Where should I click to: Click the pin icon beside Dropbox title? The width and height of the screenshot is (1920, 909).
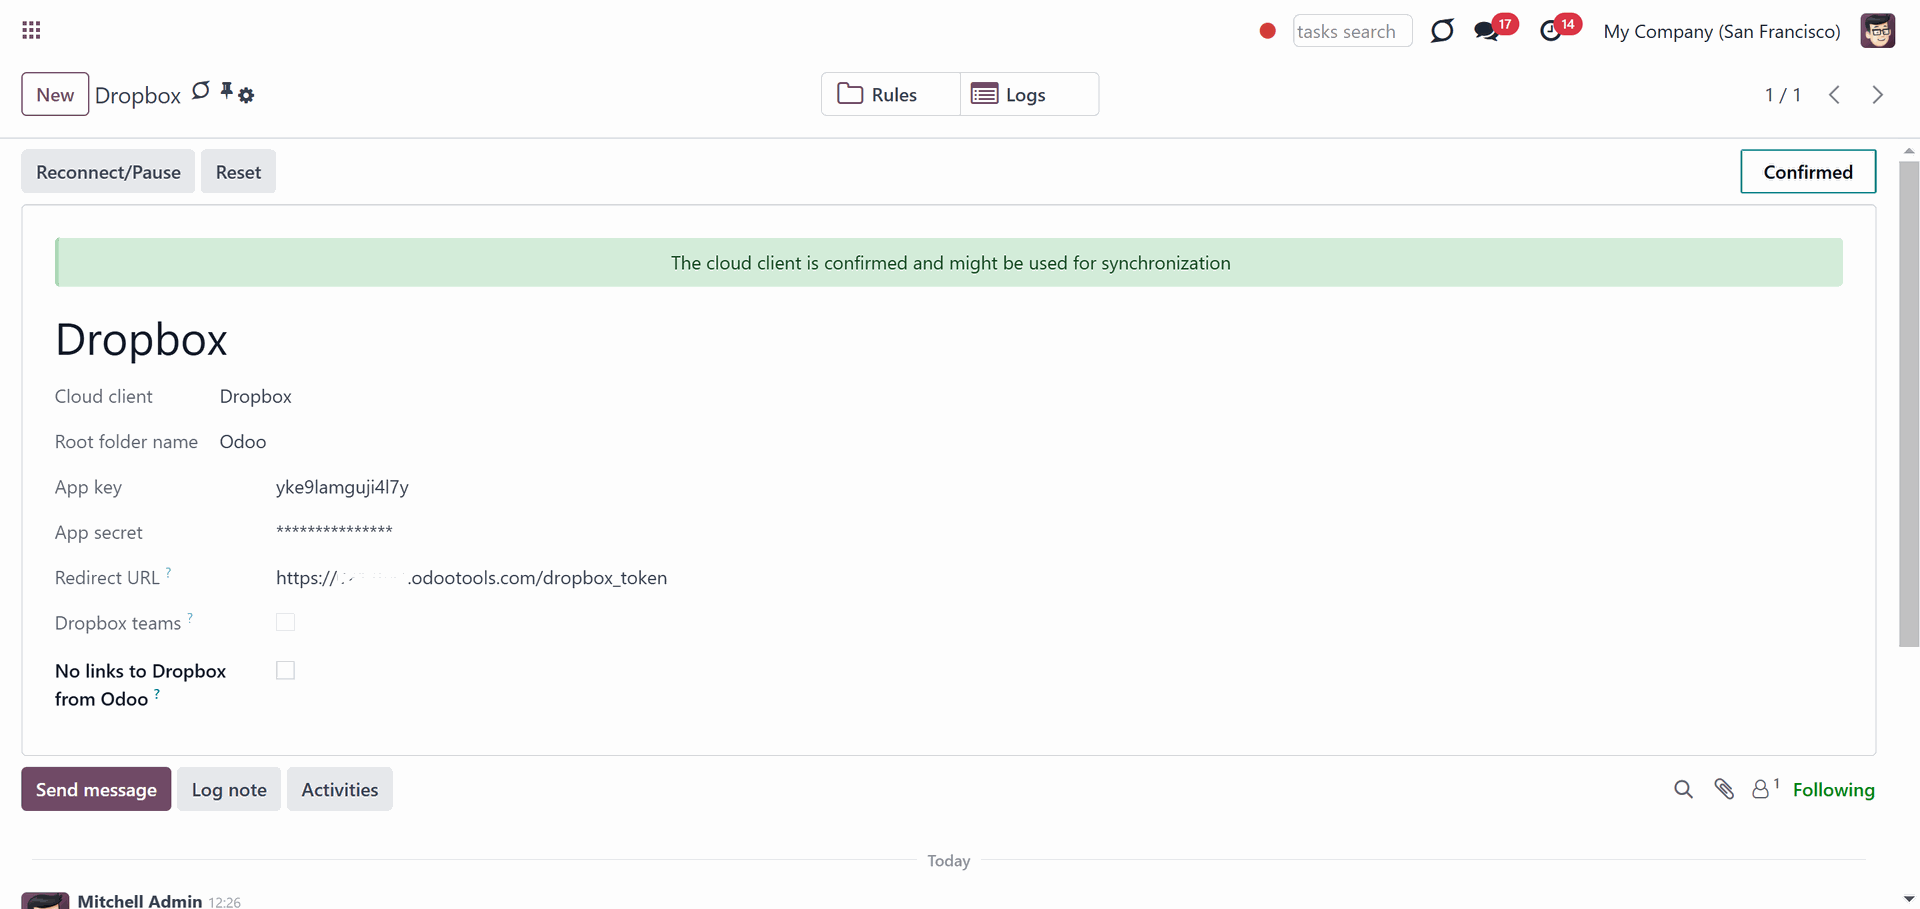pos(227,91)
